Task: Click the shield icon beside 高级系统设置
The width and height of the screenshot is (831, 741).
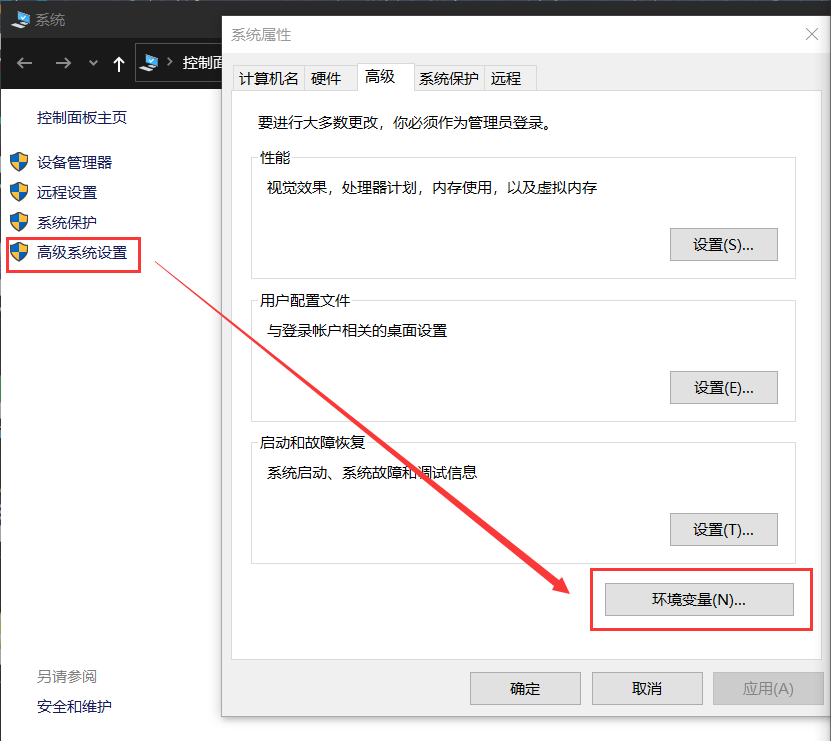Action: tap(19, 252)
